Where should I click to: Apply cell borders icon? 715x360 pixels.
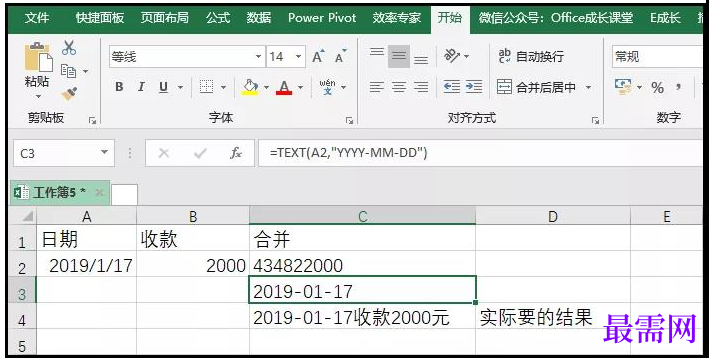click(207, 87)
